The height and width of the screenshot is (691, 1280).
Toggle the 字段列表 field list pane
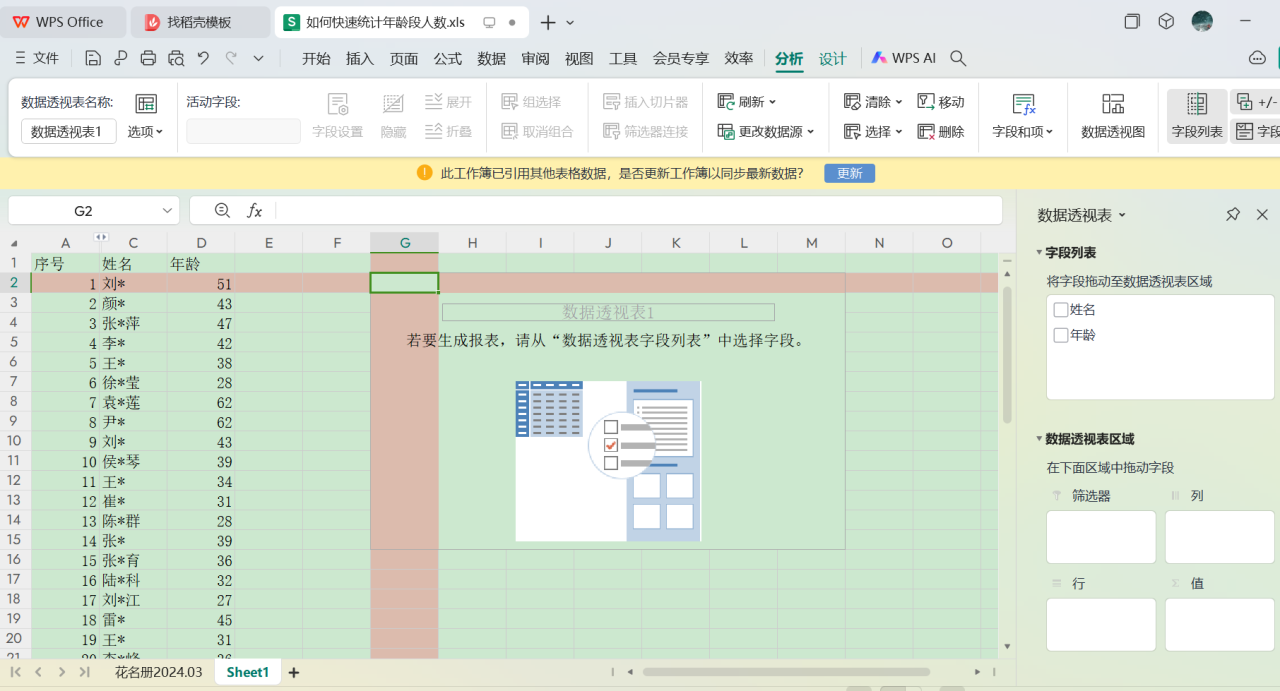(x=1197, y=116)
